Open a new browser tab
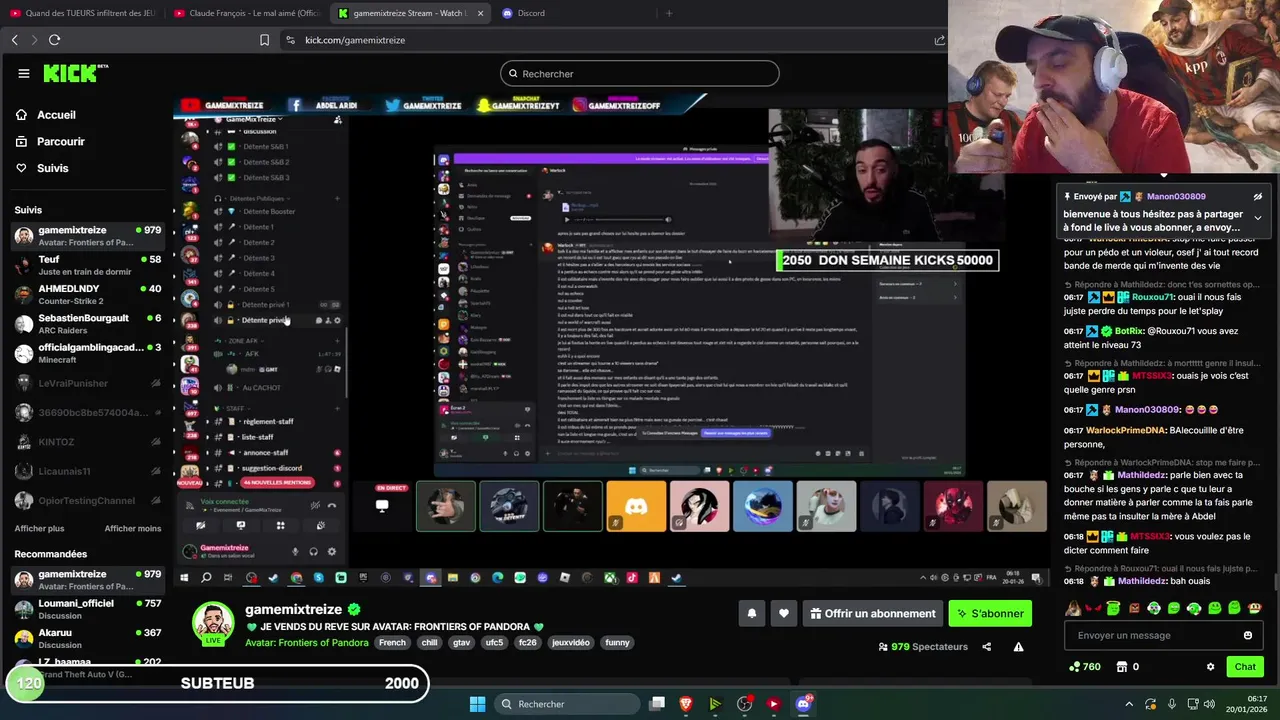1280x720 pixels. [669, 13]
